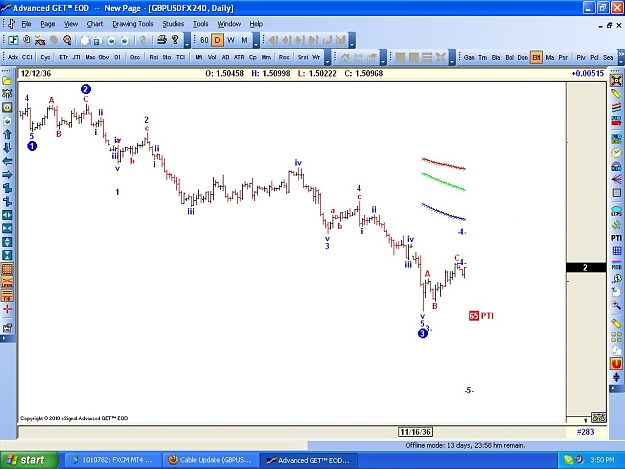
Task: Click the yellow pencil tool in right sidebar
Action: 616,94
